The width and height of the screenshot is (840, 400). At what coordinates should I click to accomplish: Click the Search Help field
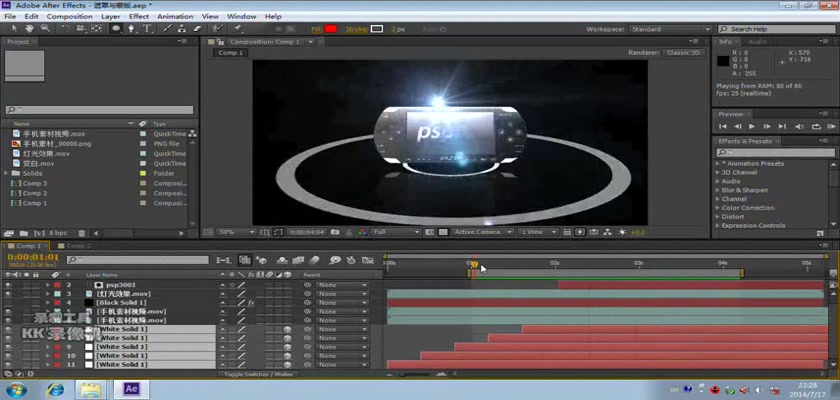(776, 29)
